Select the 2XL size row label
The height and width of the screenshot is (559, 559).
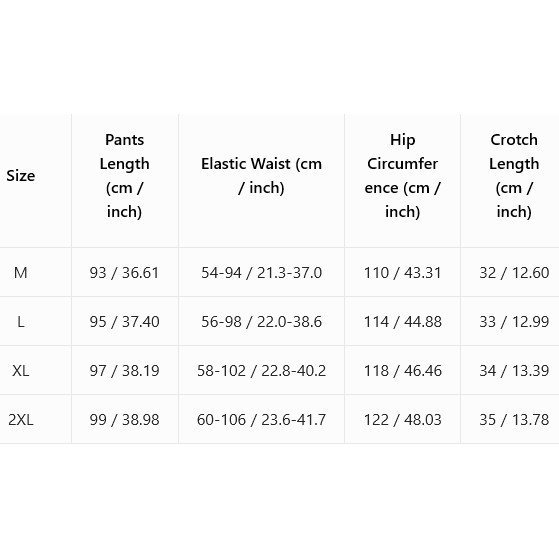click(21, 420)
